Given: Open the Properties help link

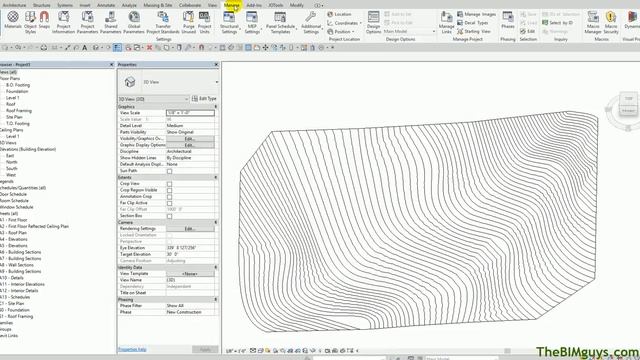Looking at the screenshot, I should [132, 349].
